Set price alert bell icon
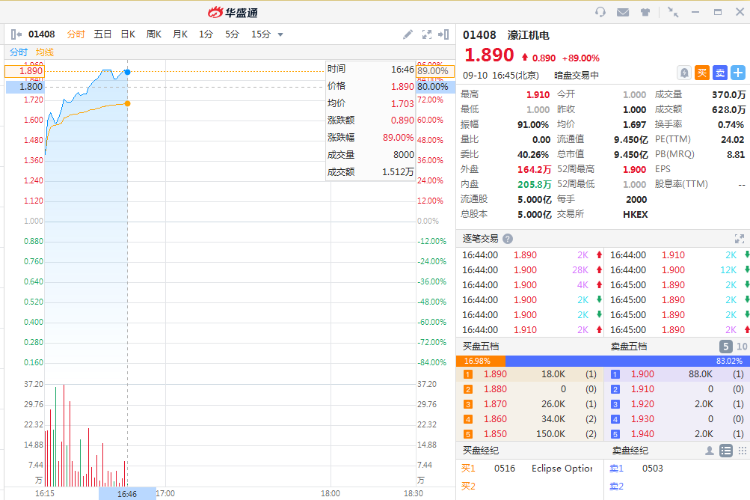Screen dimensions: 750x500 [x=684, y=72]
